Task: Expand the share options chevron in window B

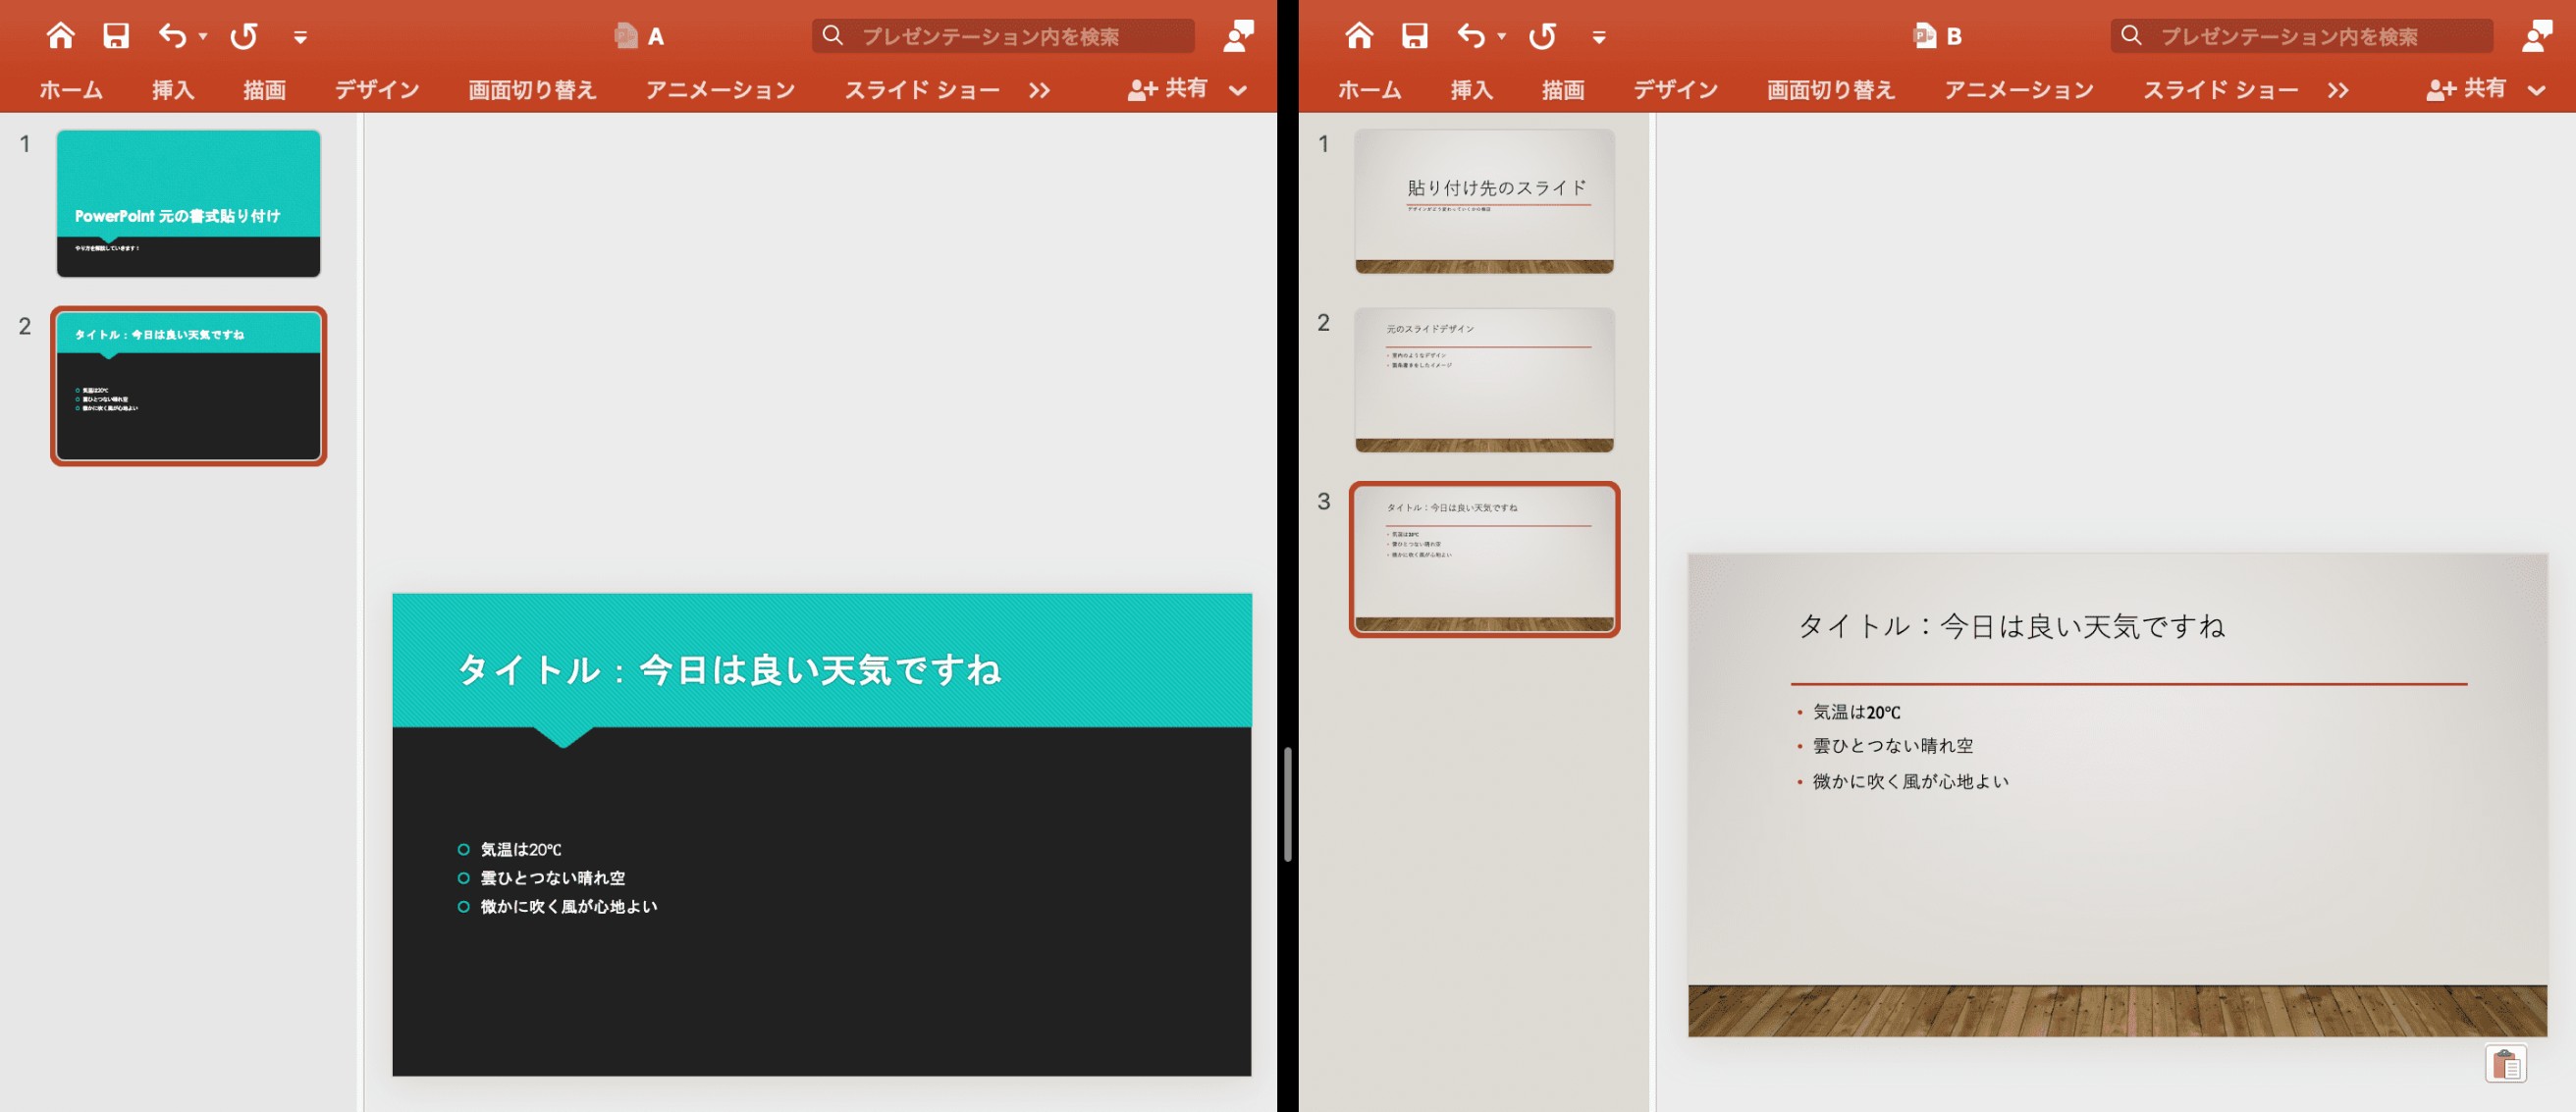Action: click(2536, 90)
